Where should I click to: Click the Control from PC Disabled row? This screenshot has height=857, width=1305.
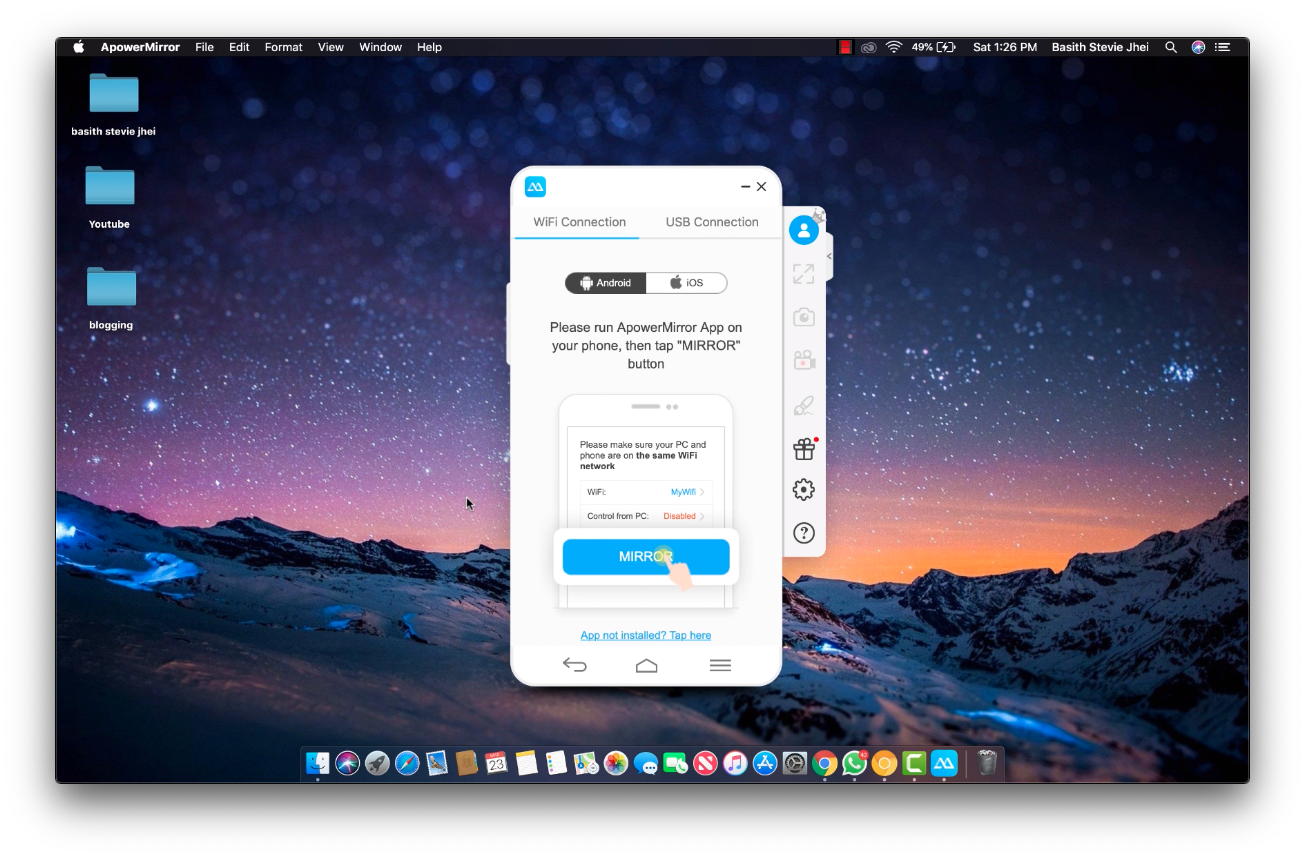(646, 516)
